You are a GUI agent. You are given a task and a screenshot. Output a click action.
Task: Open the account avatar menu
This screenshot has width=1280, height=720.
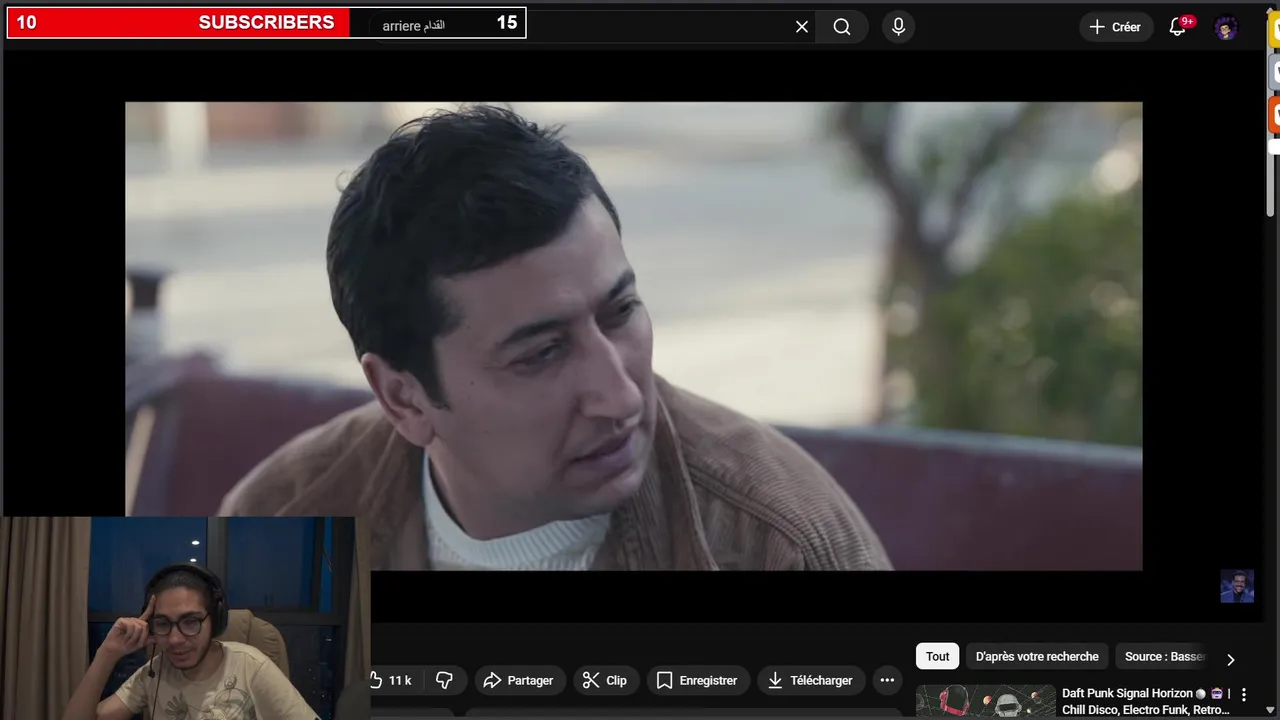[1226, 27]
